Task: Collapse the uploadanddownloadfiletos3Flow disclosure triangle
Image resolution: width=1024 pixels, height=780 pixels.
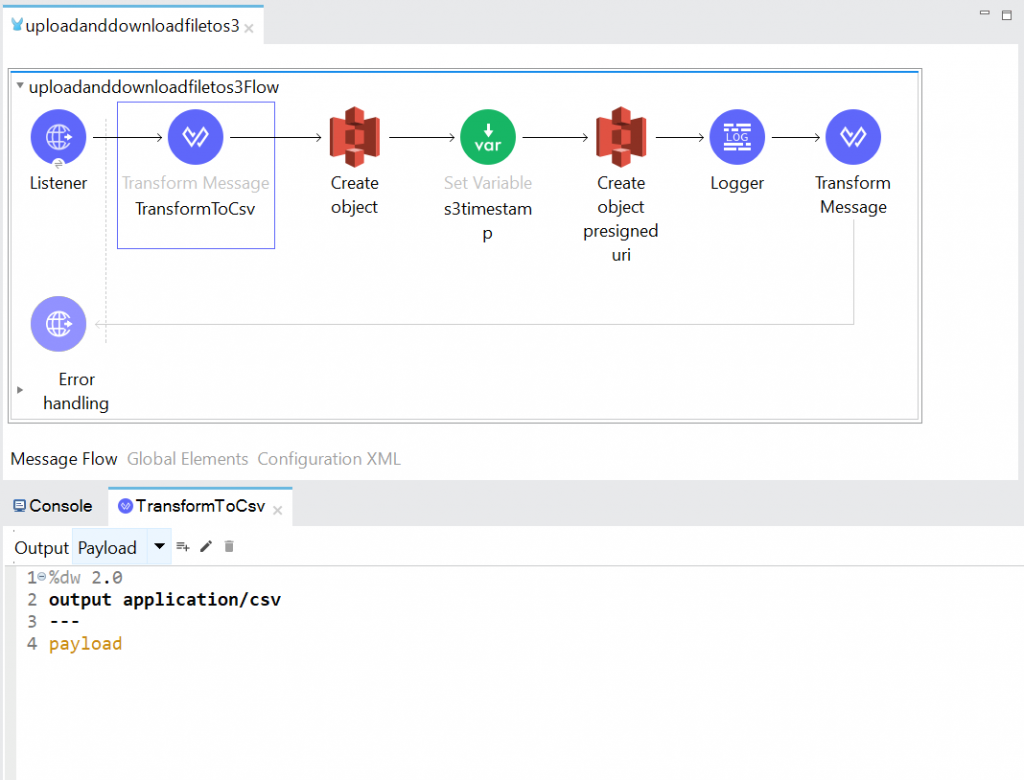Action: point(19,87)
